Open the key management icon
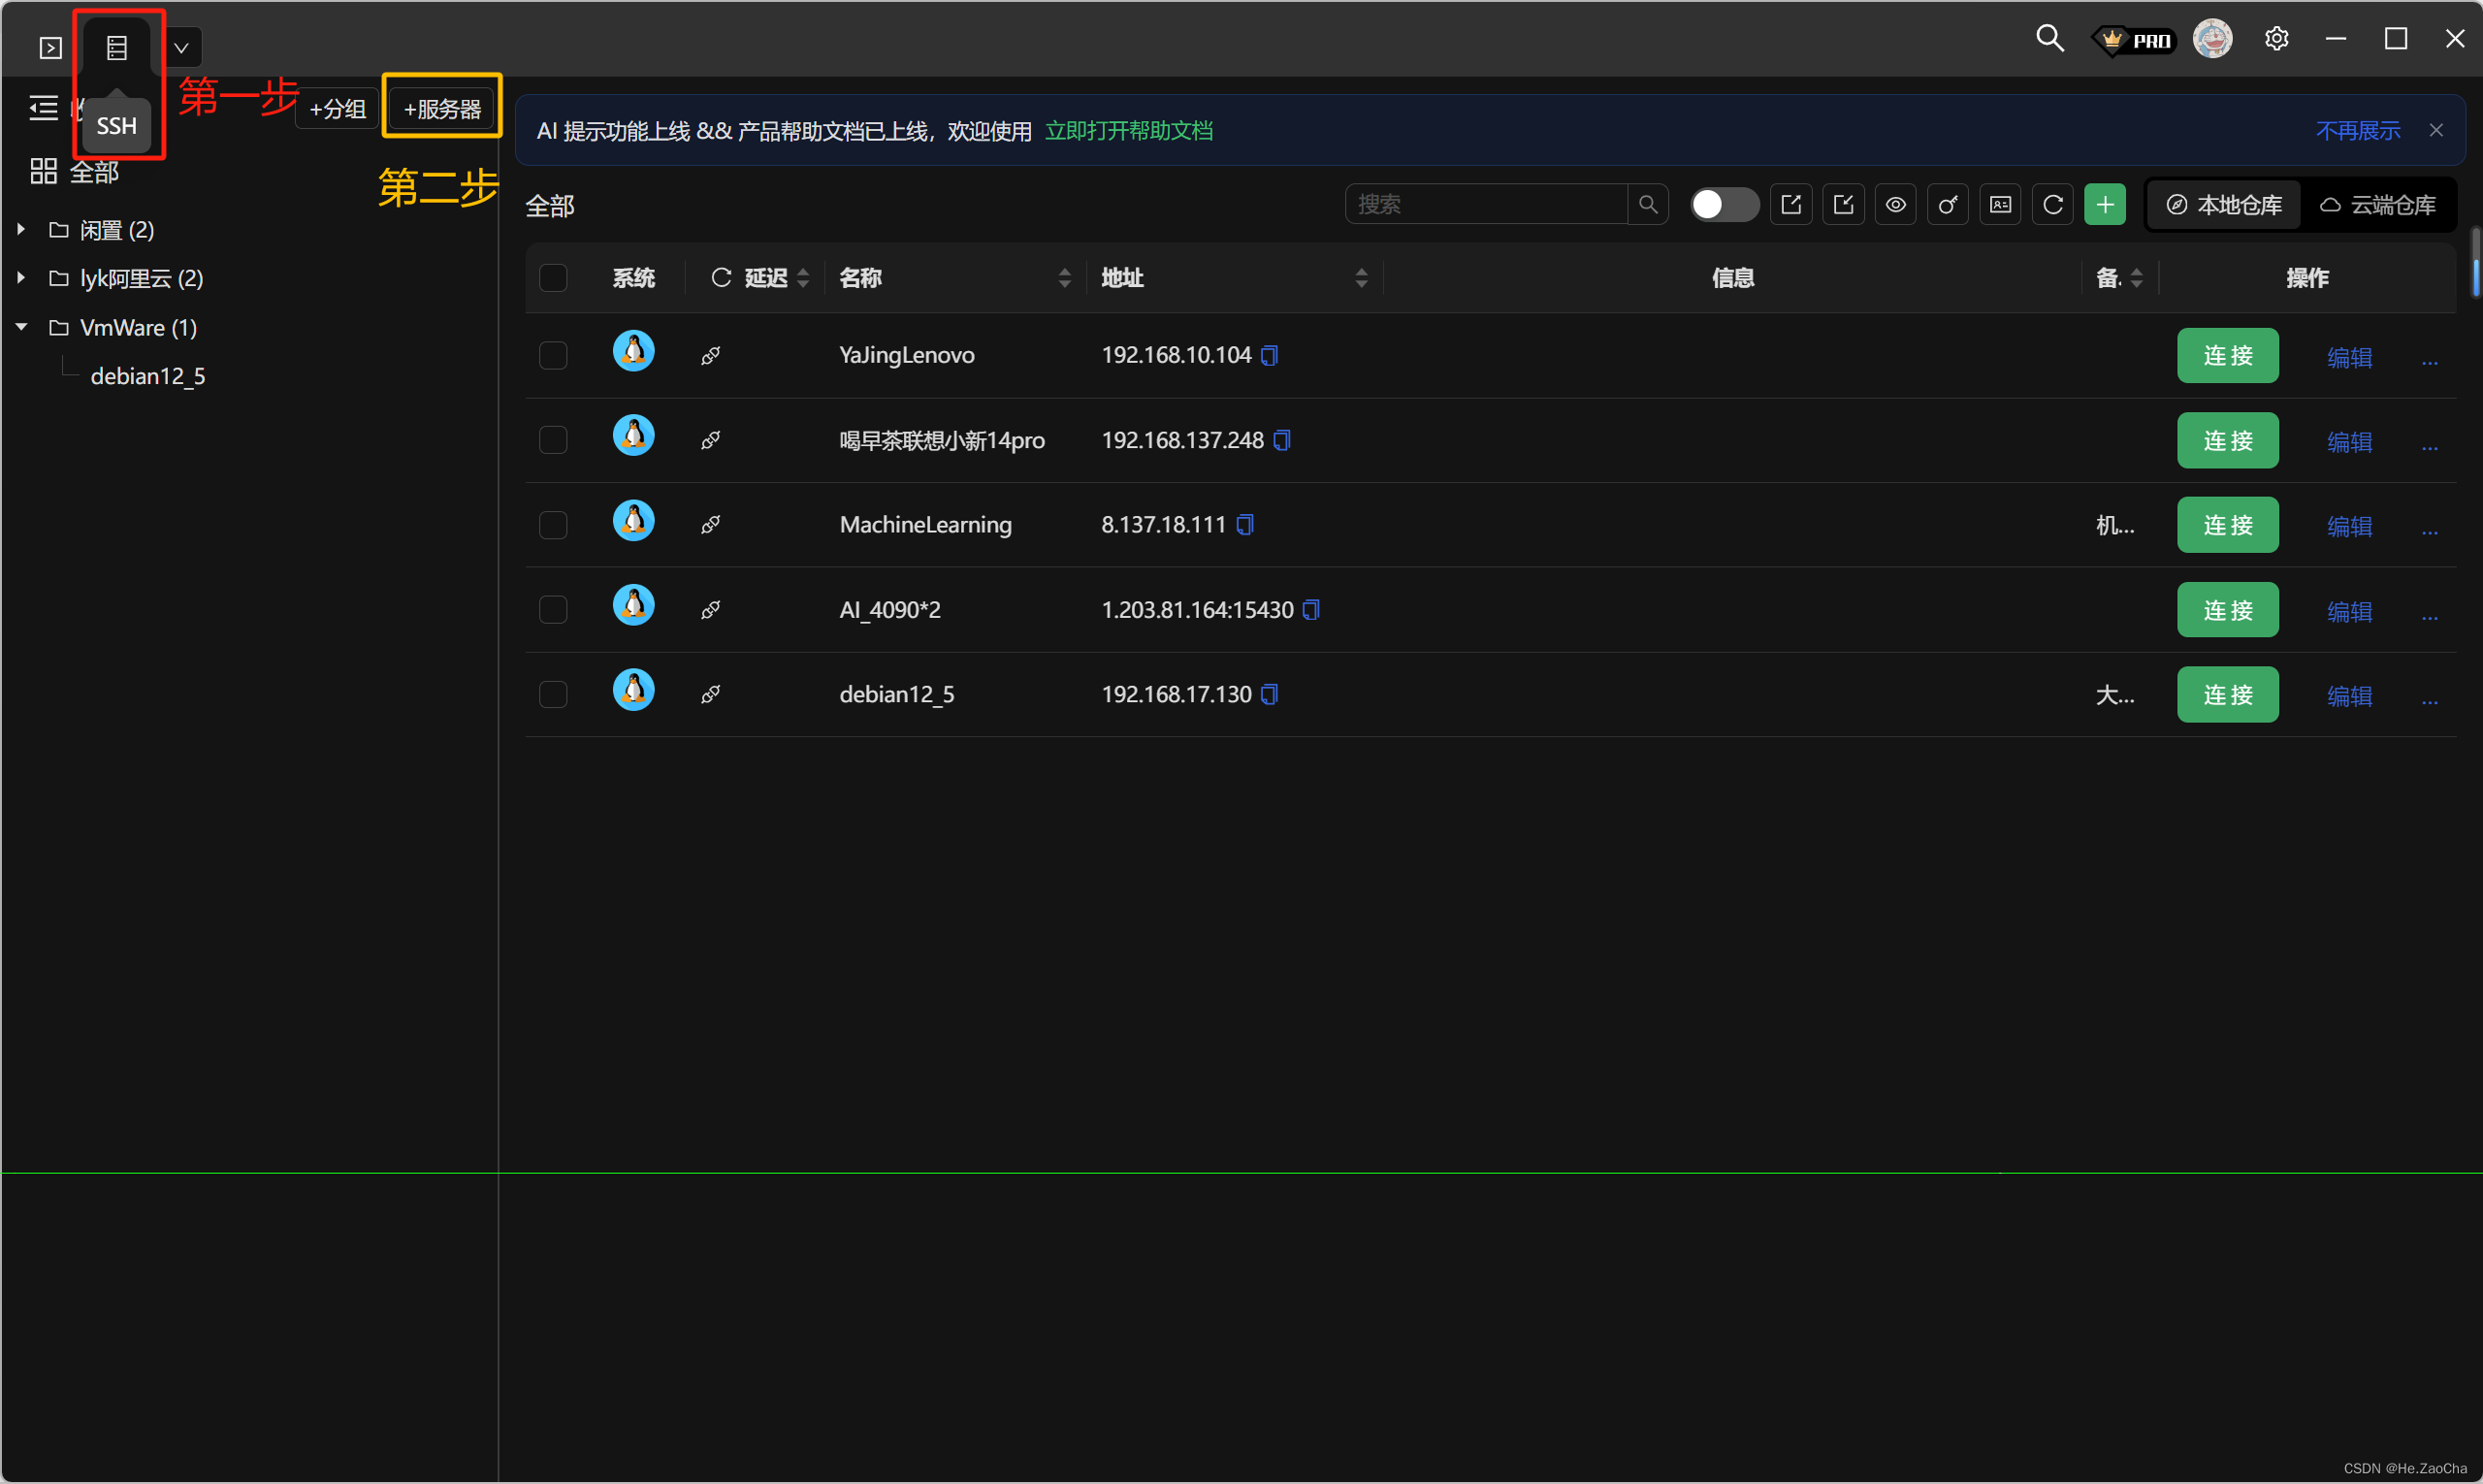Image resolution: width=2483 pixels, height=1484 pixels. tap(1947, 205)
